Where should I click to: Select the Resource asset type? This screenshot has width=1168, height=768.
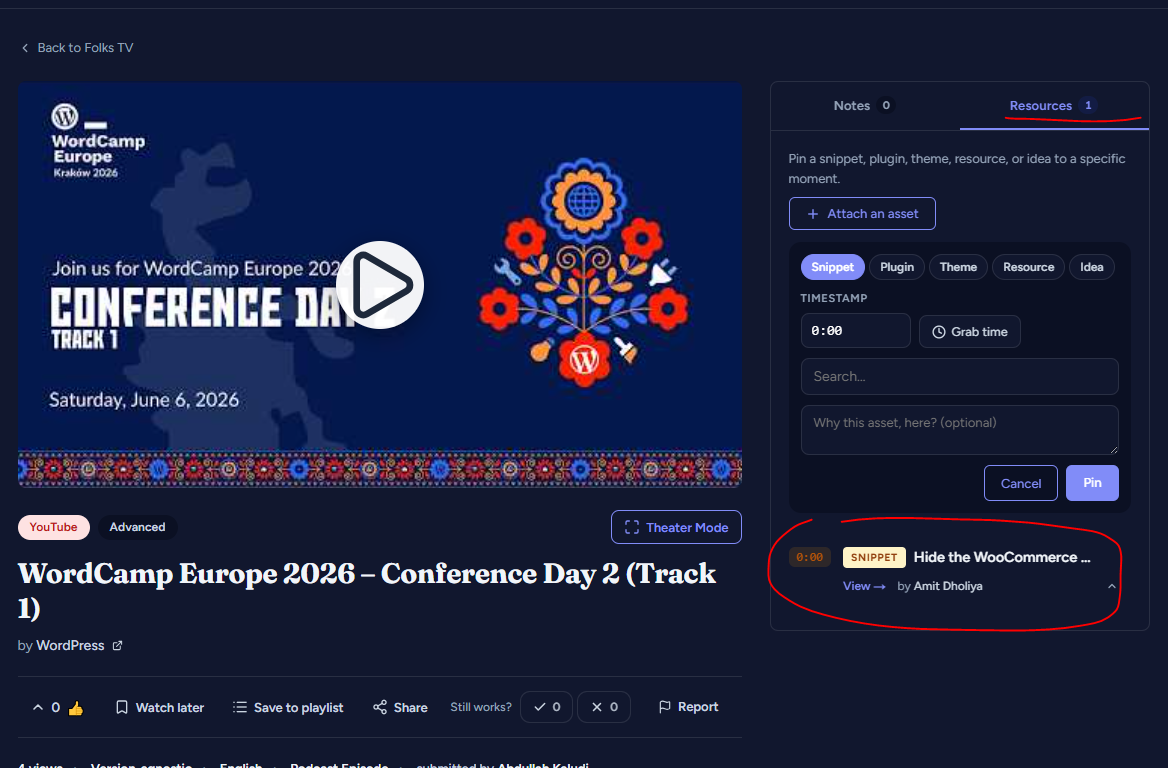1028,267
